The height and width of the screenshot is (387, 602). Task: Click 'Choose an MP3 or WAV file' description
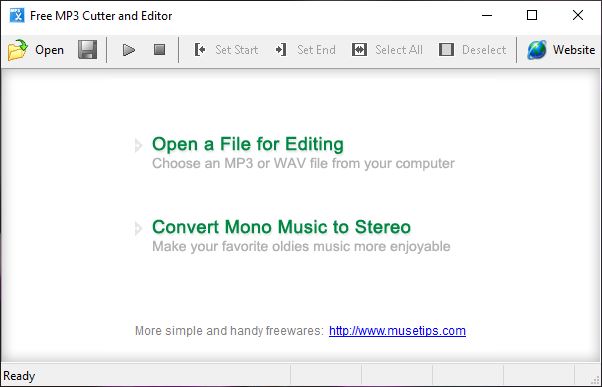303,164
